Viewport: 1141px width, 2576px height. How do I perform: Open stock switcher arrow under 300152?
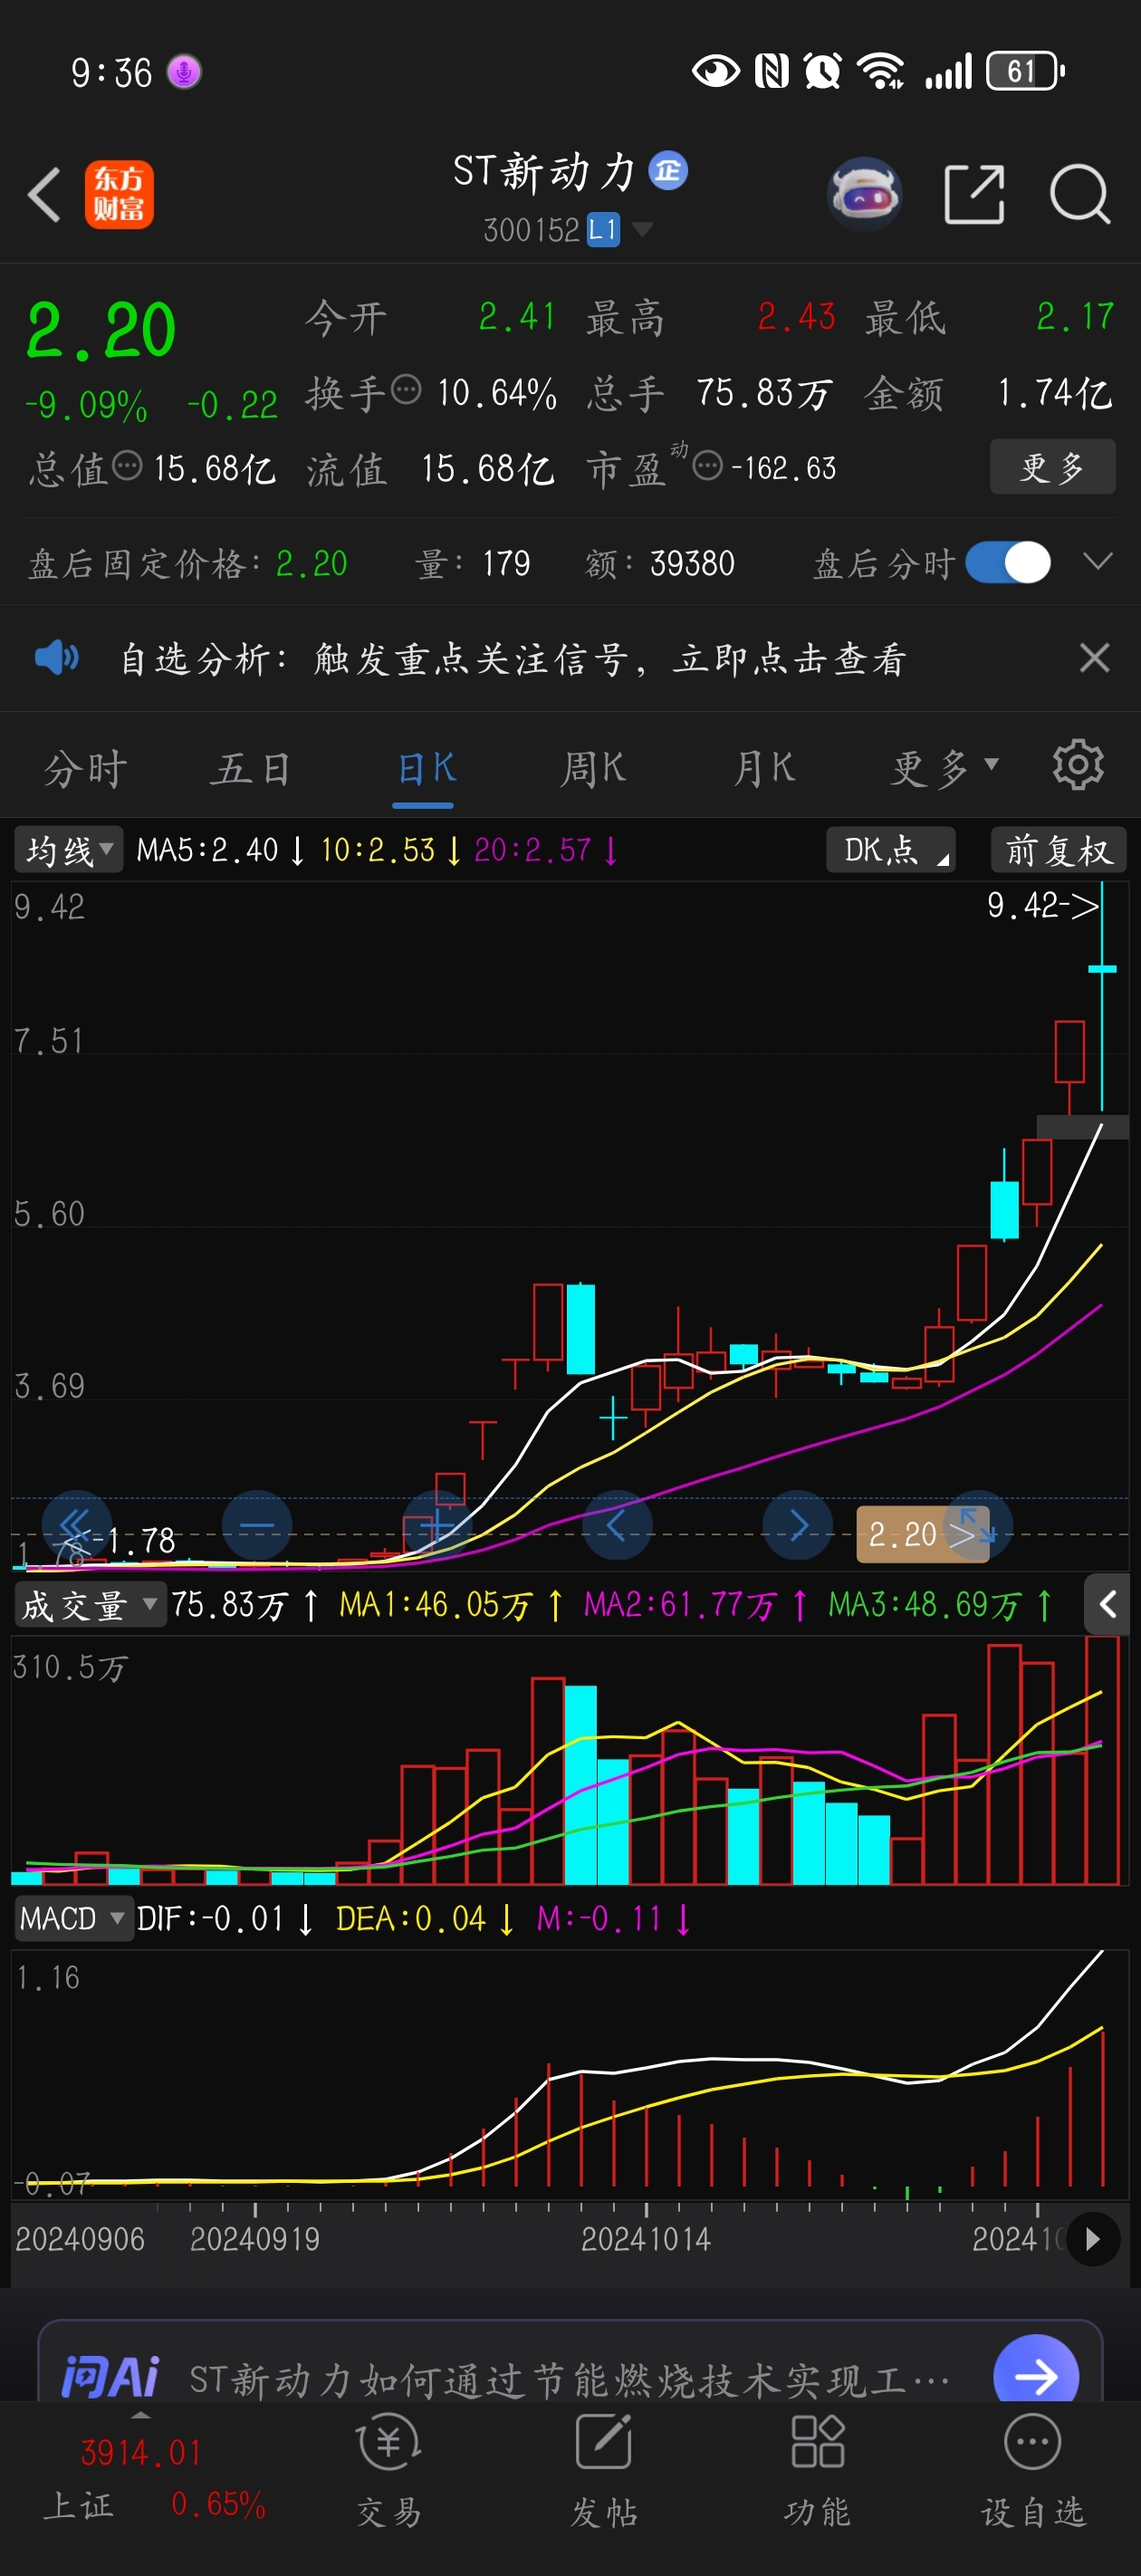tap(642, 230)
